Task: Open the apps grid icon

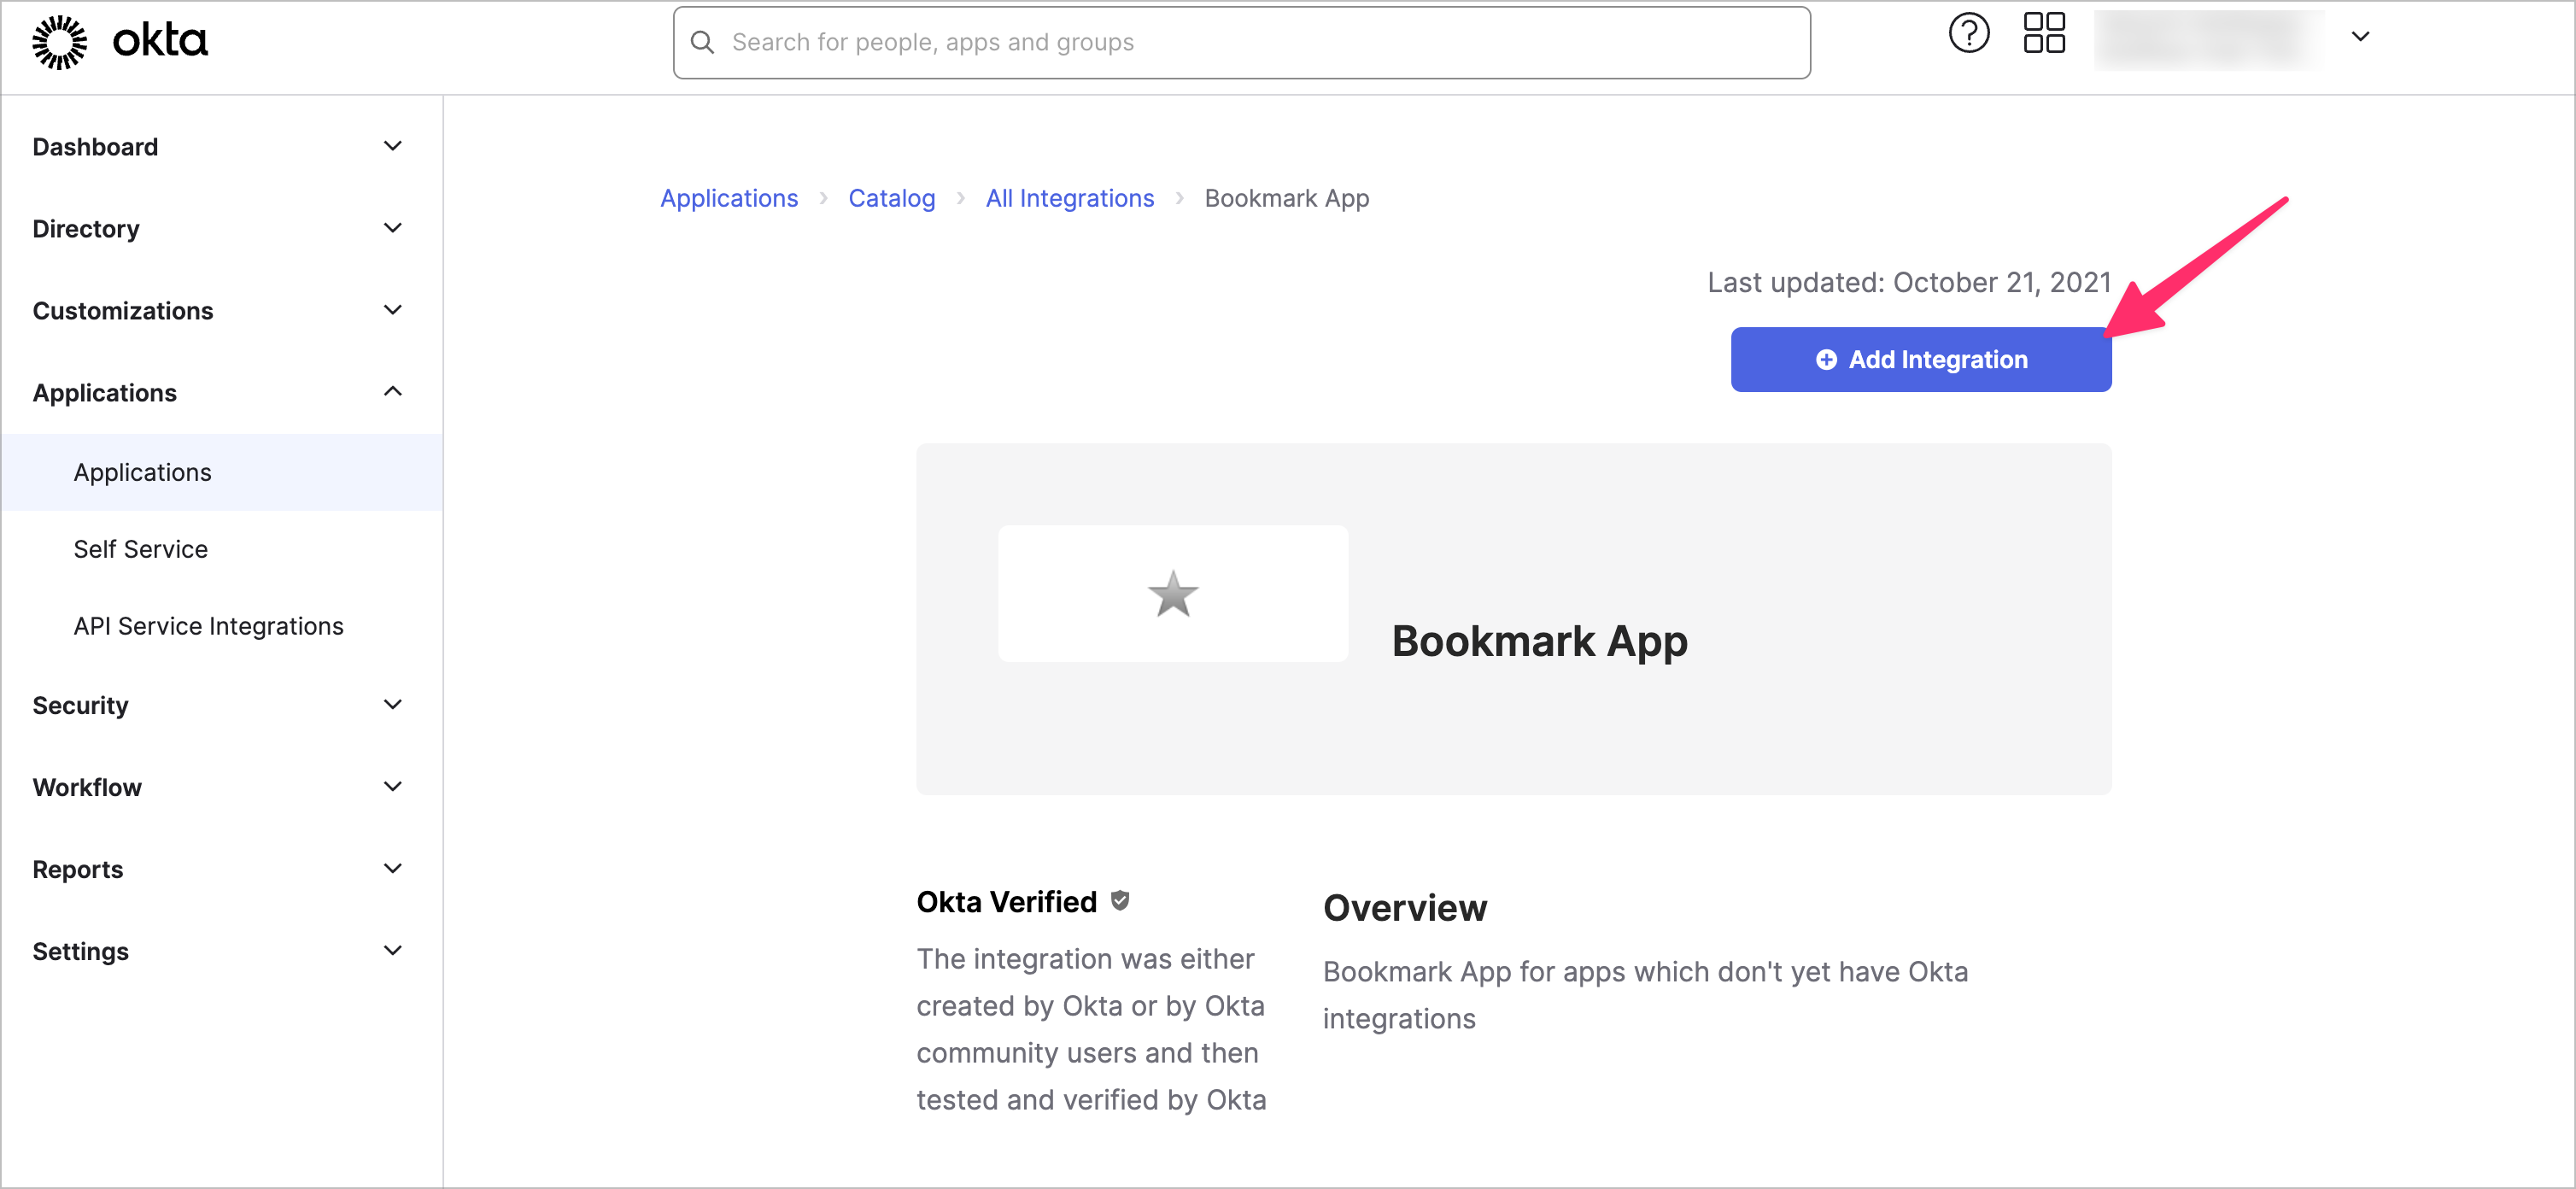Action: (2044, 34)
